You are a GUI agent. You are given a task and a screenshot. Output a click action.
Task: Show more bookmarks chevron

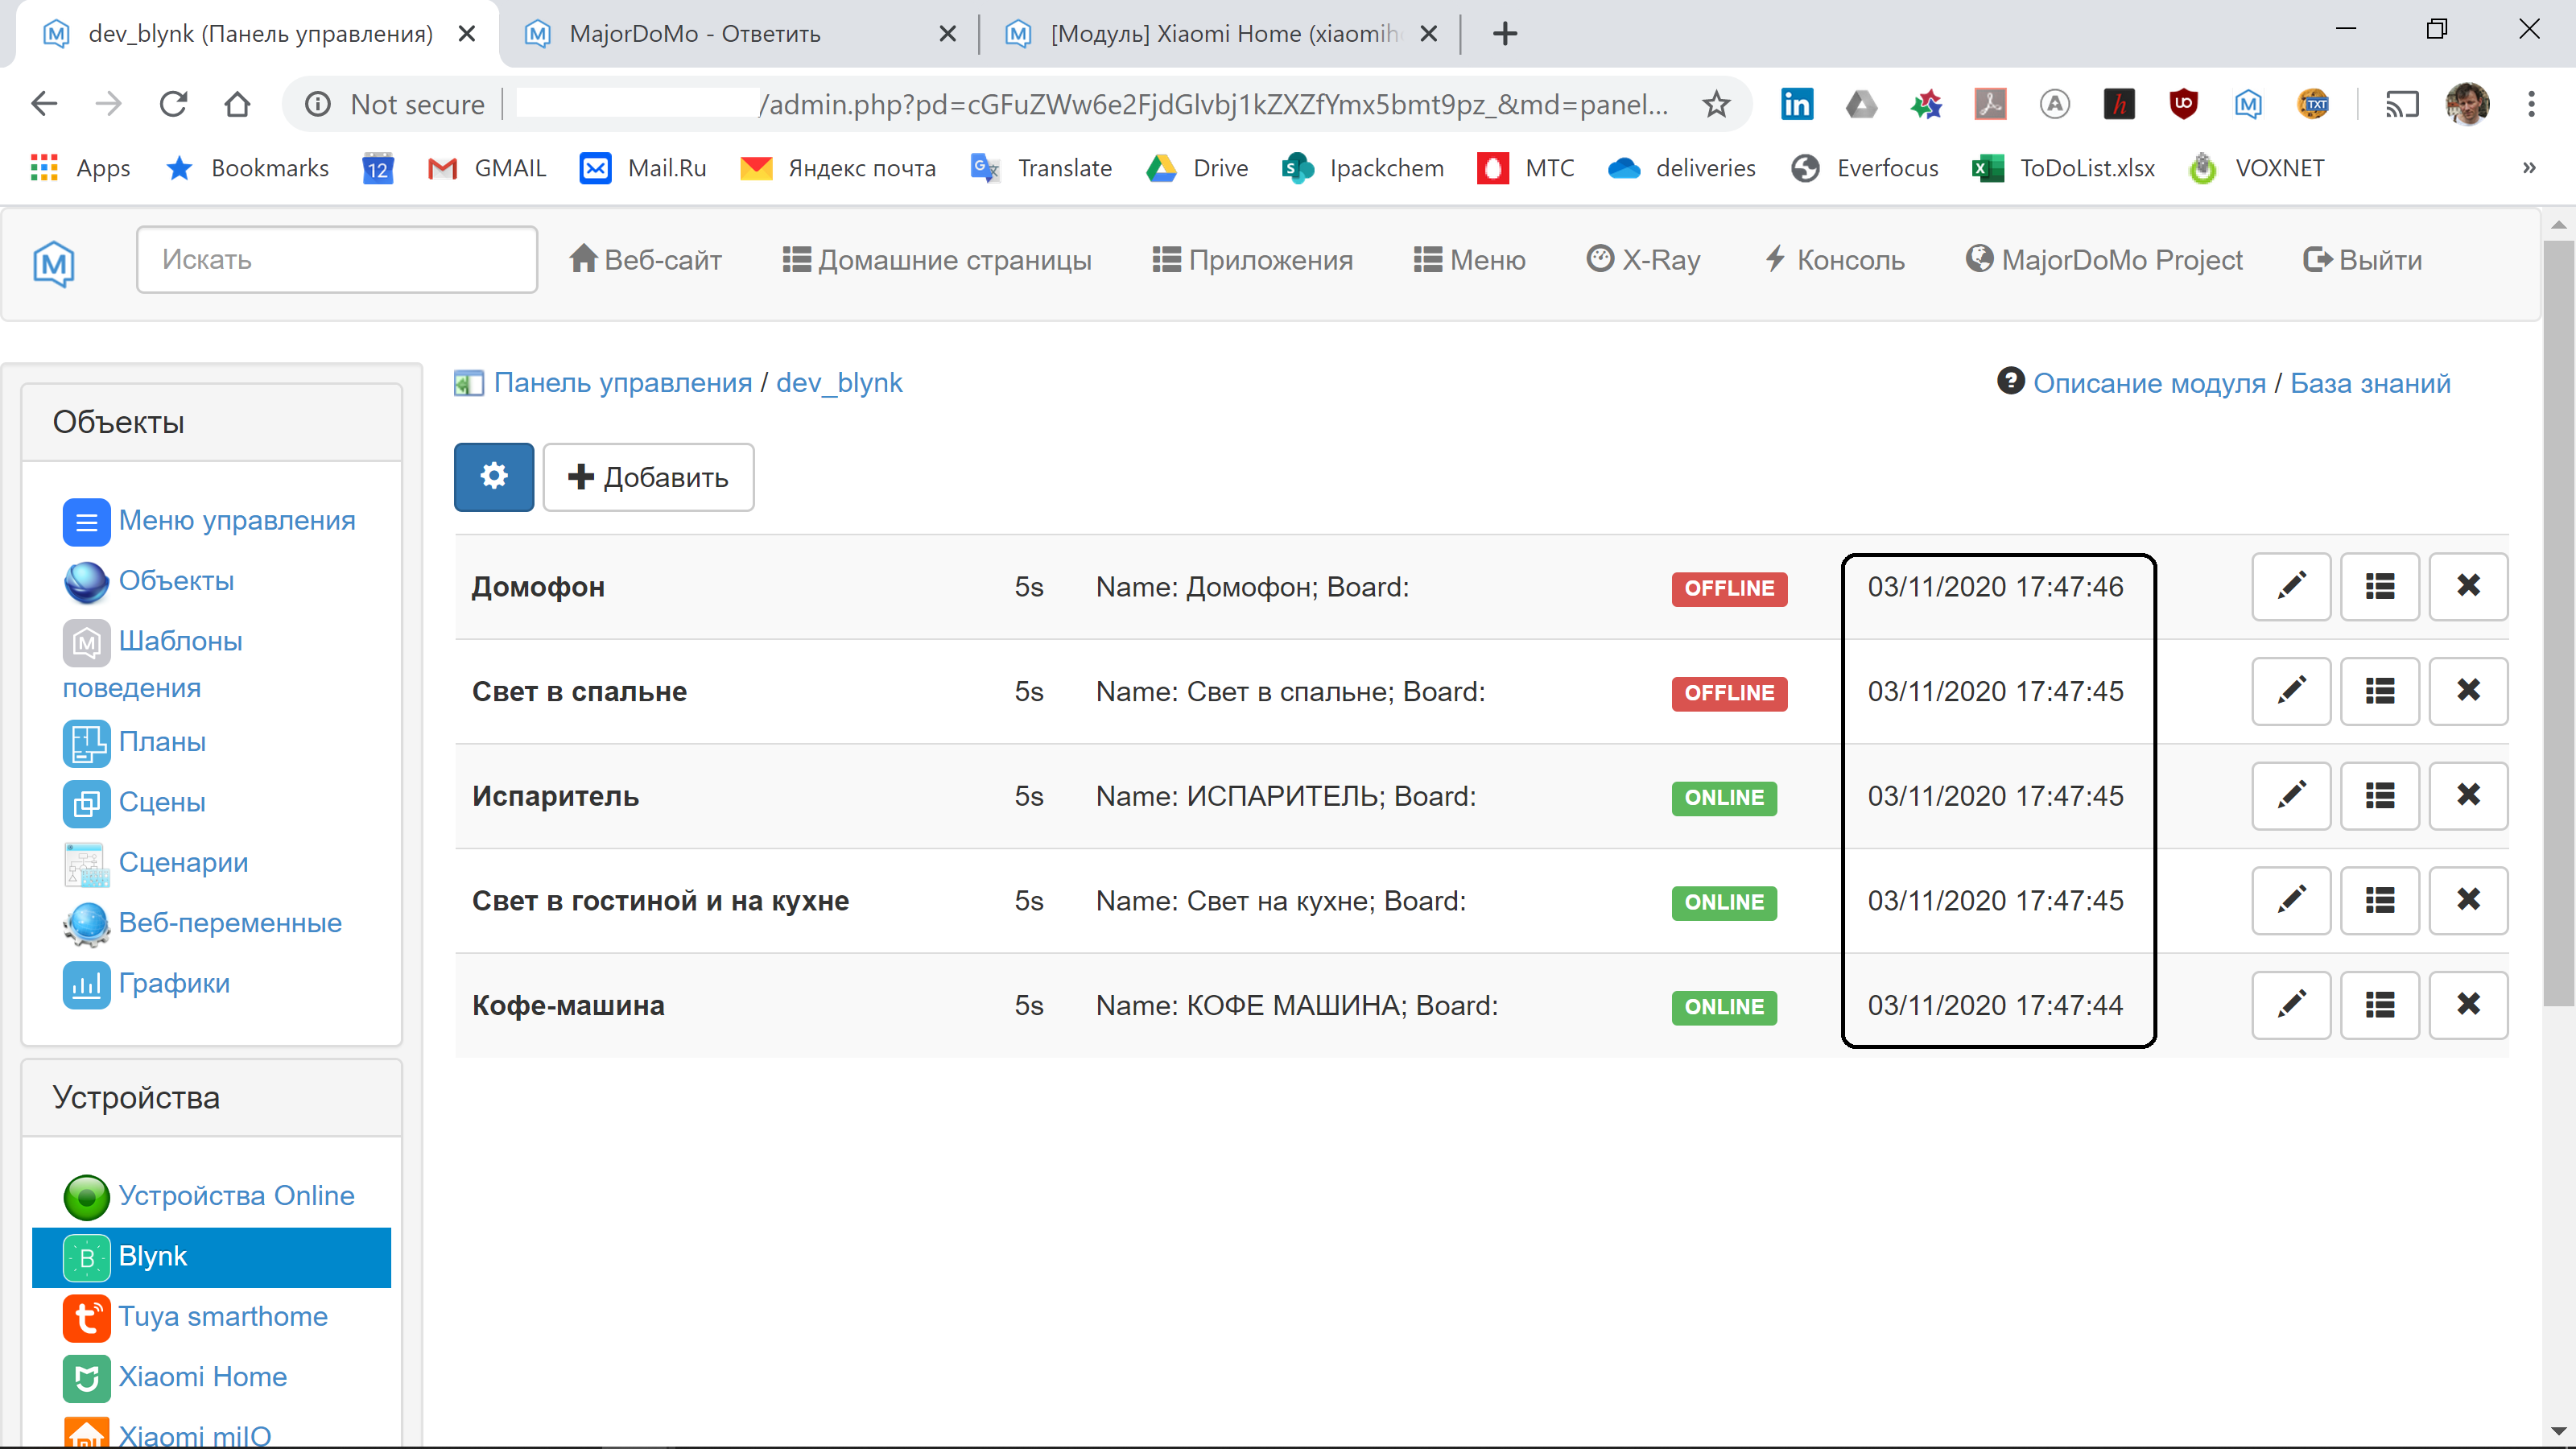click(x=2529, y=168)
